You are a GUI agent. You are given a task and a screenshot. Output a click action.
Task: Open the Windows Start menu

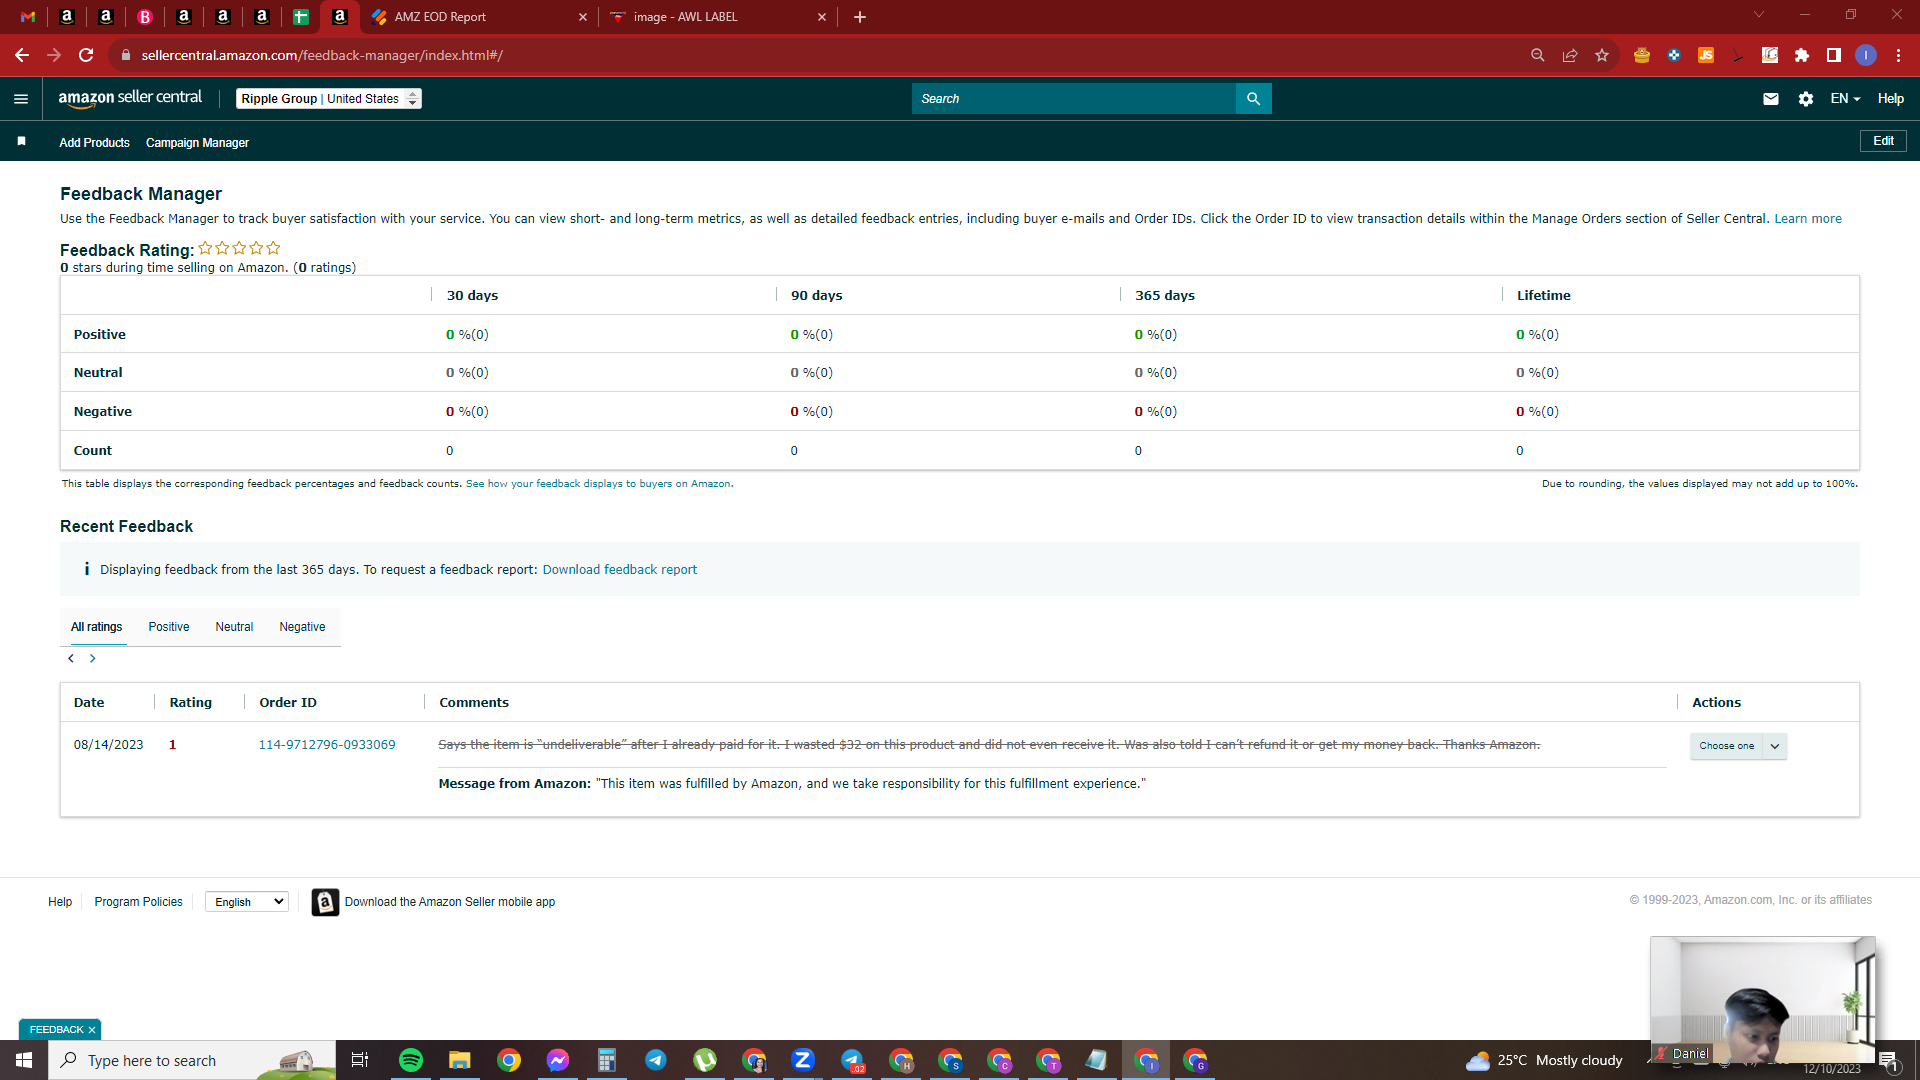tap(24, 1060)
